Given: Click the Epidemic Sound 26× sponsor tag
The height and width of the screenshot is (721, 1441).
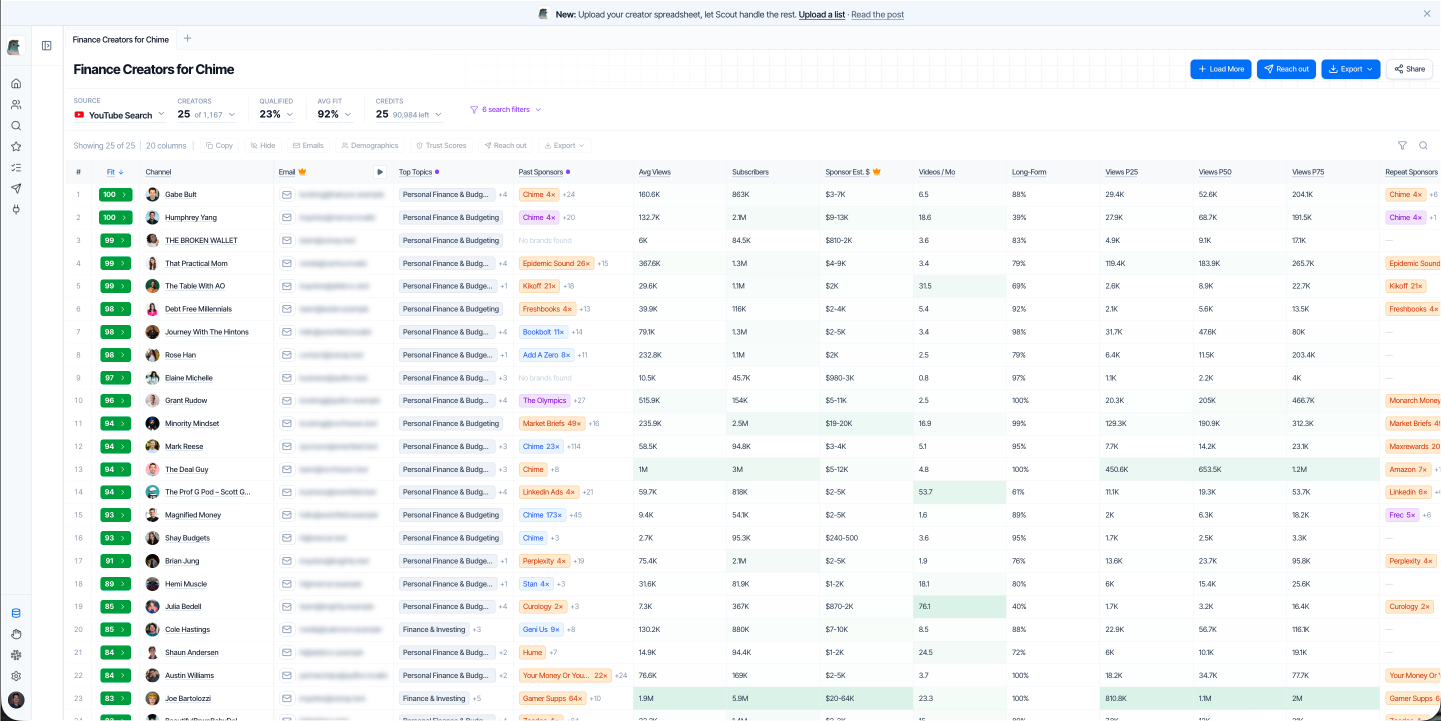Looking at the screenshot, I should pos(557,263).
